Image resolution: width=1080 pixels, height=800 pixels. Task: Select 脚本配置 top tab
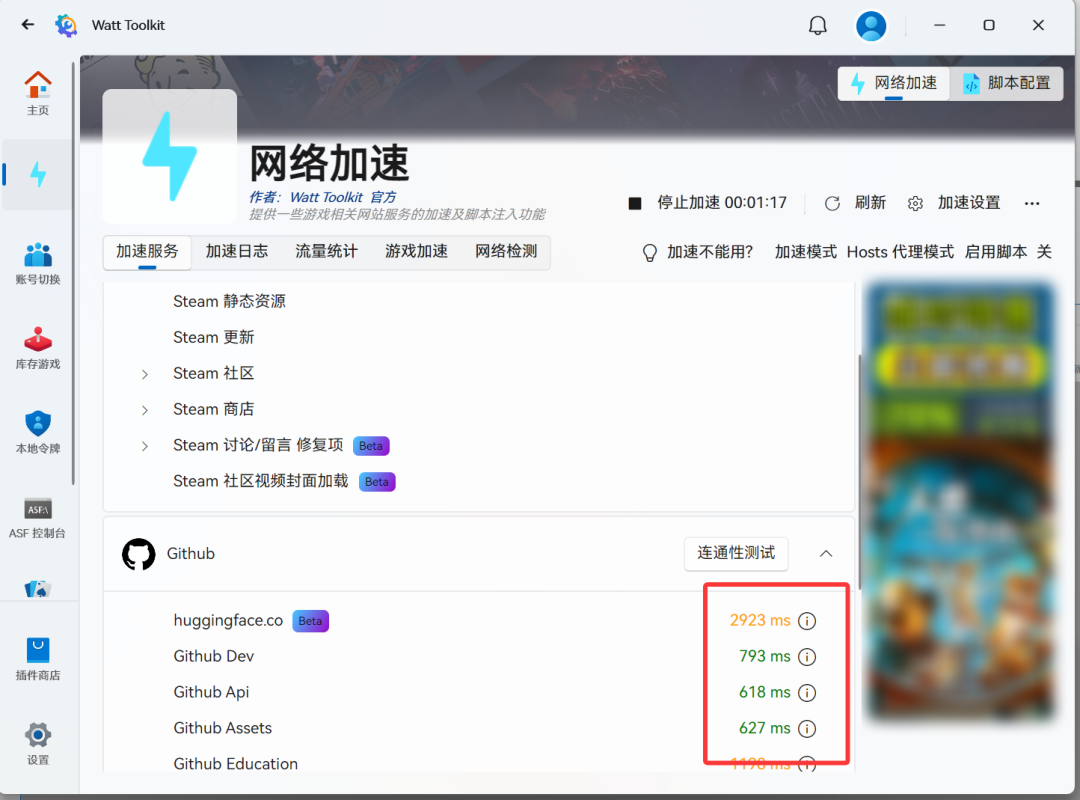pos(1006,83)
